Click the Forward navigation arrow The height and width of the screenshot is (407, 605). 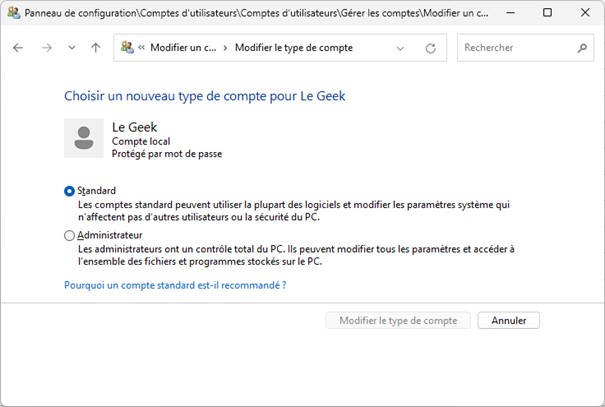46,48
